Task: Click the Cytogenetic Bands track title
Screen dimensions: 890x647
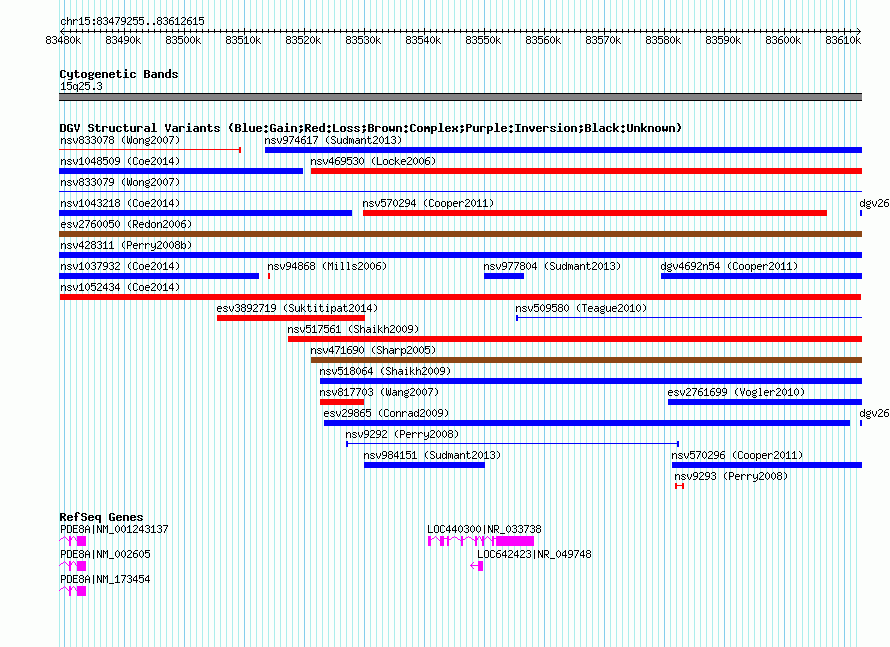Action: coord(119,74)
